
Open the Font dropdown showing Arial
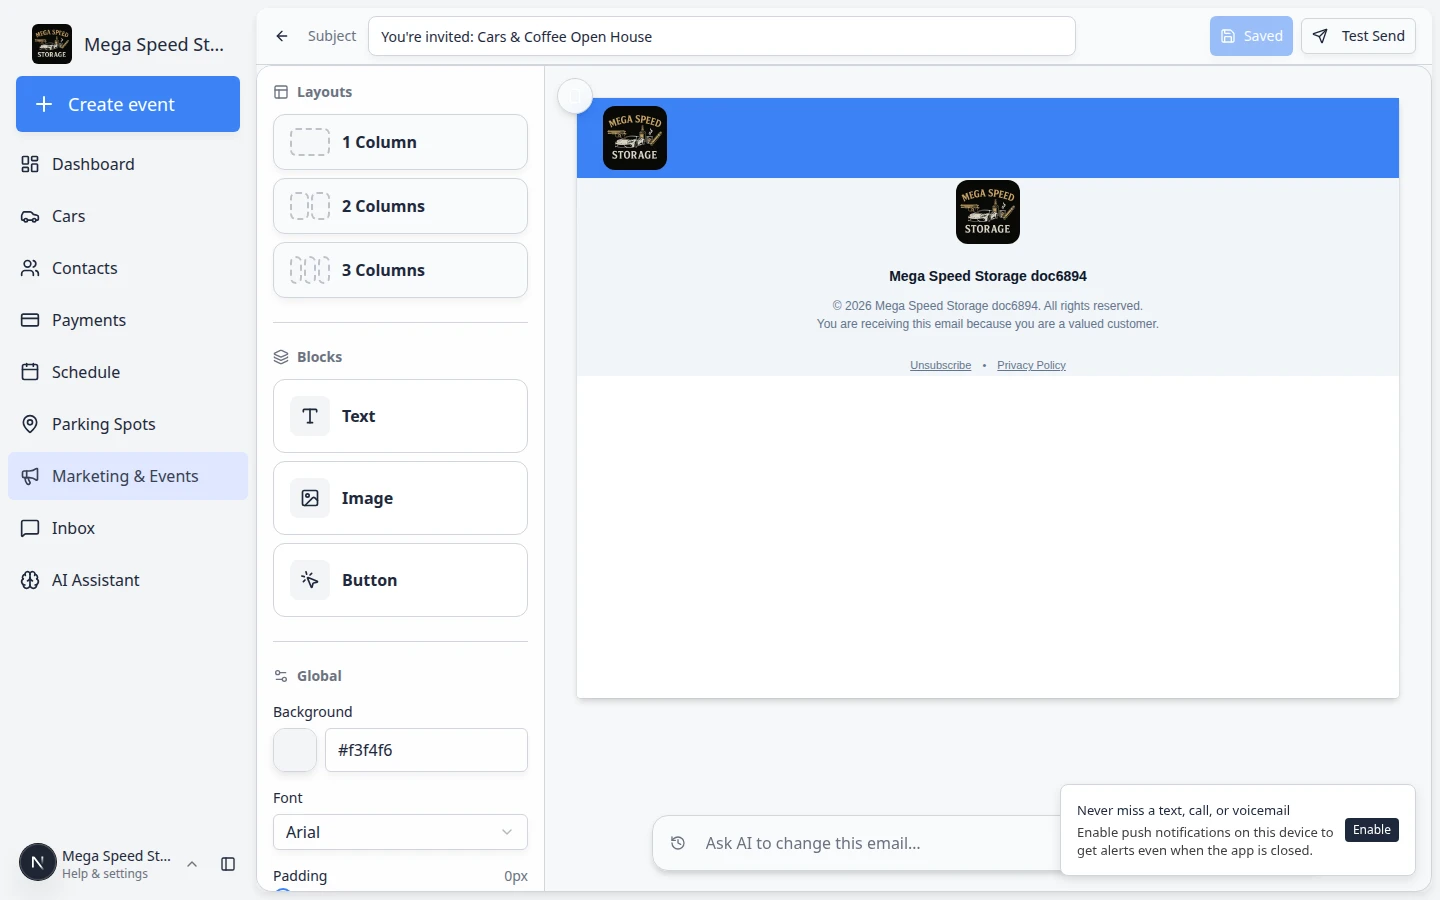[400, 832]
